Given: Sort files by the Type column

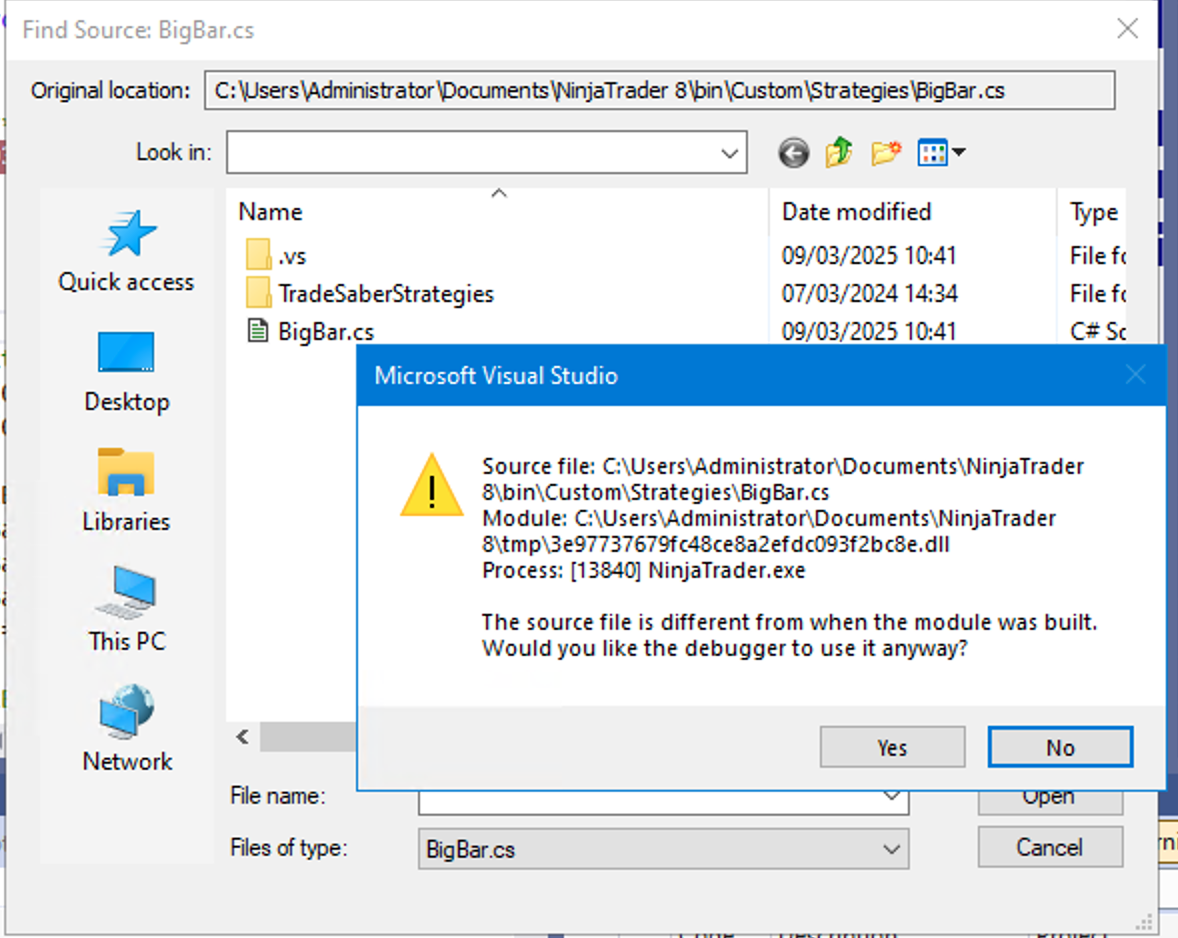Looking at the screenshot, I should click(1092, 212).
